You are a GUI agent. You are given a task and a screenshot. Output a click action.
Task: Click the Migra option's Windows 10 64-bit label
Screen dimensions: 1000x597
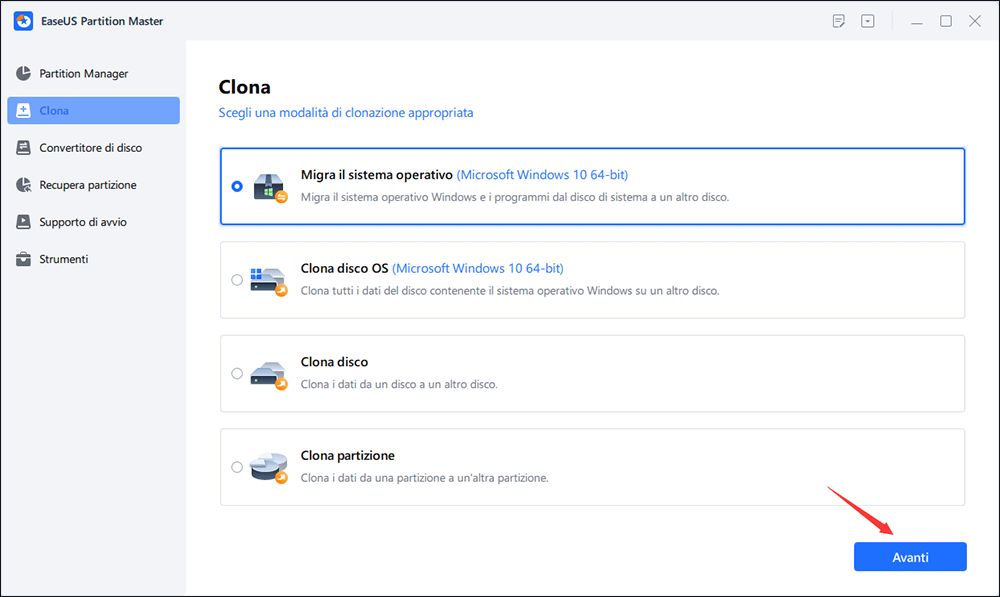click(542, 175)
